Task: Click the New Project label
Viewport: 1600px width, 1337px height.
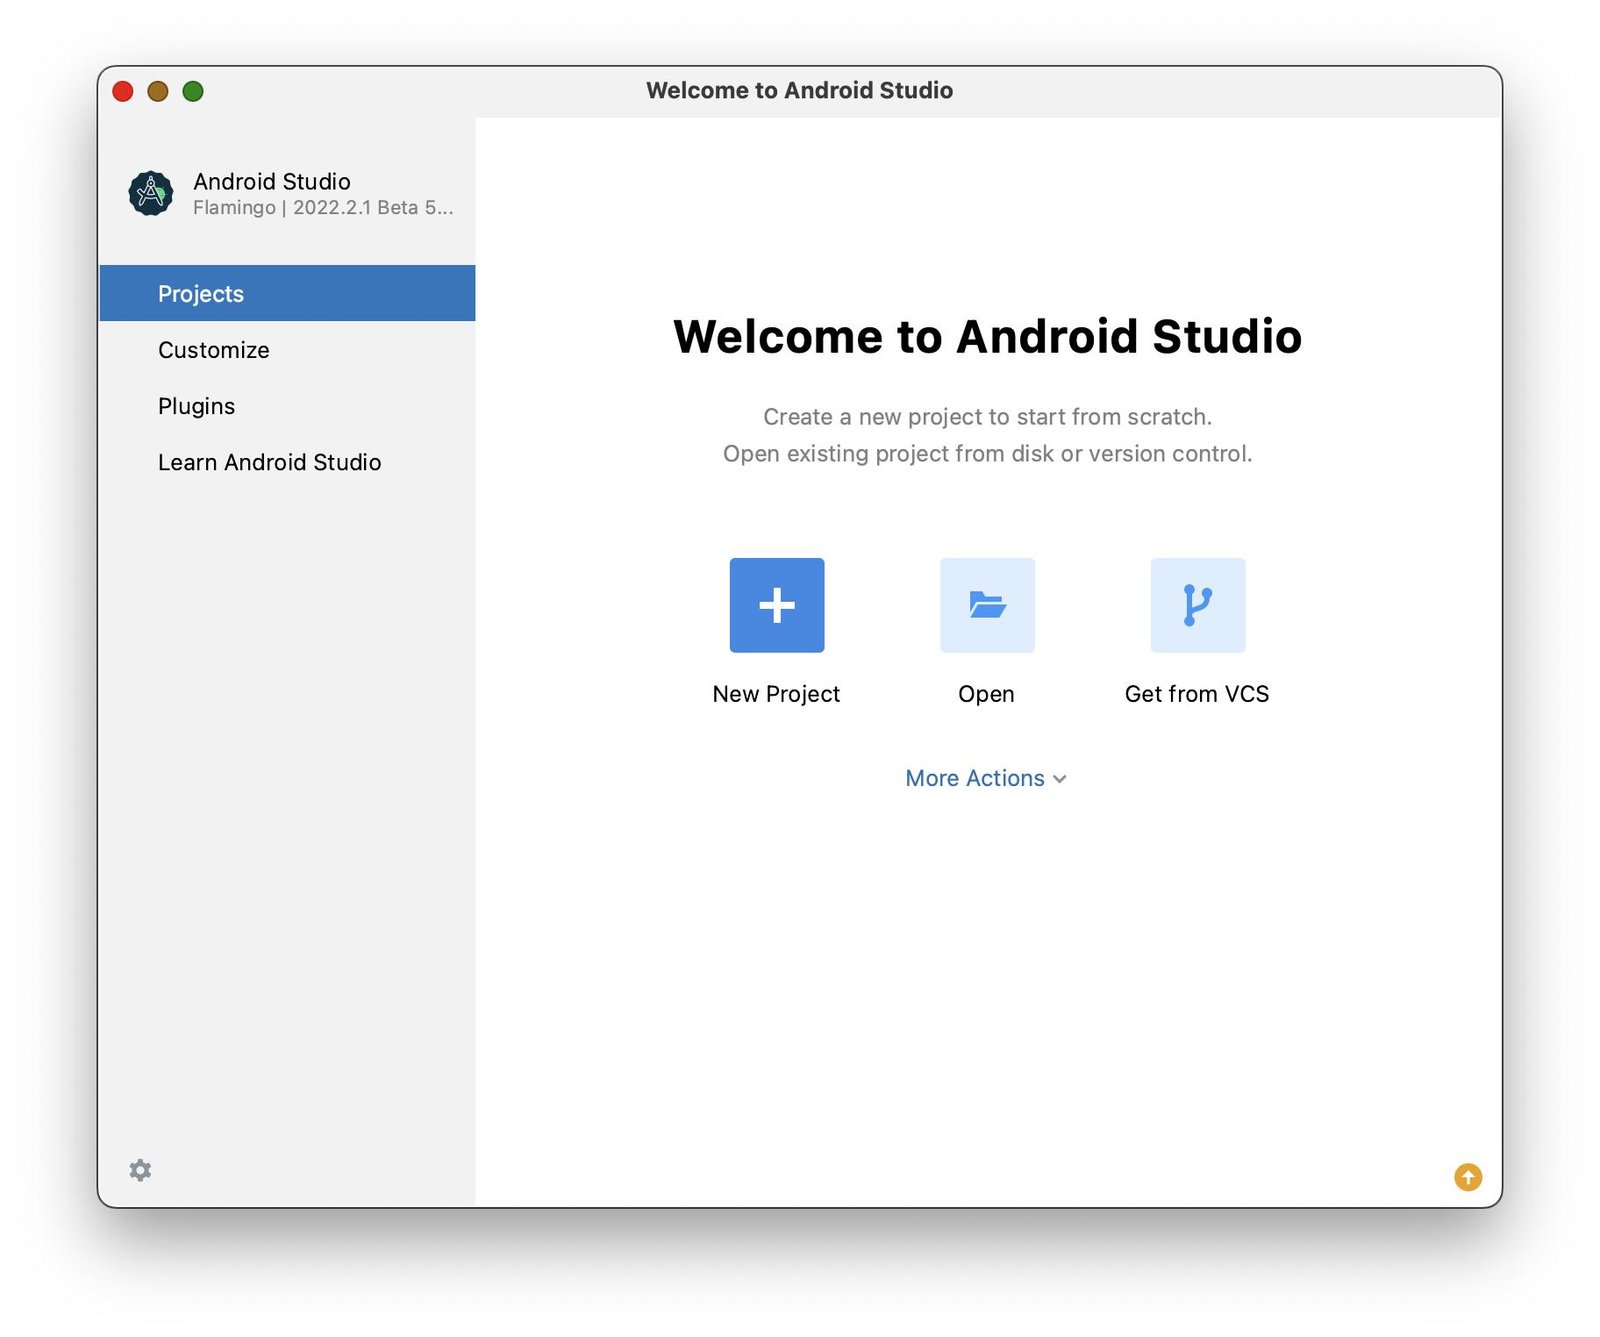Action: click(776, 694)
